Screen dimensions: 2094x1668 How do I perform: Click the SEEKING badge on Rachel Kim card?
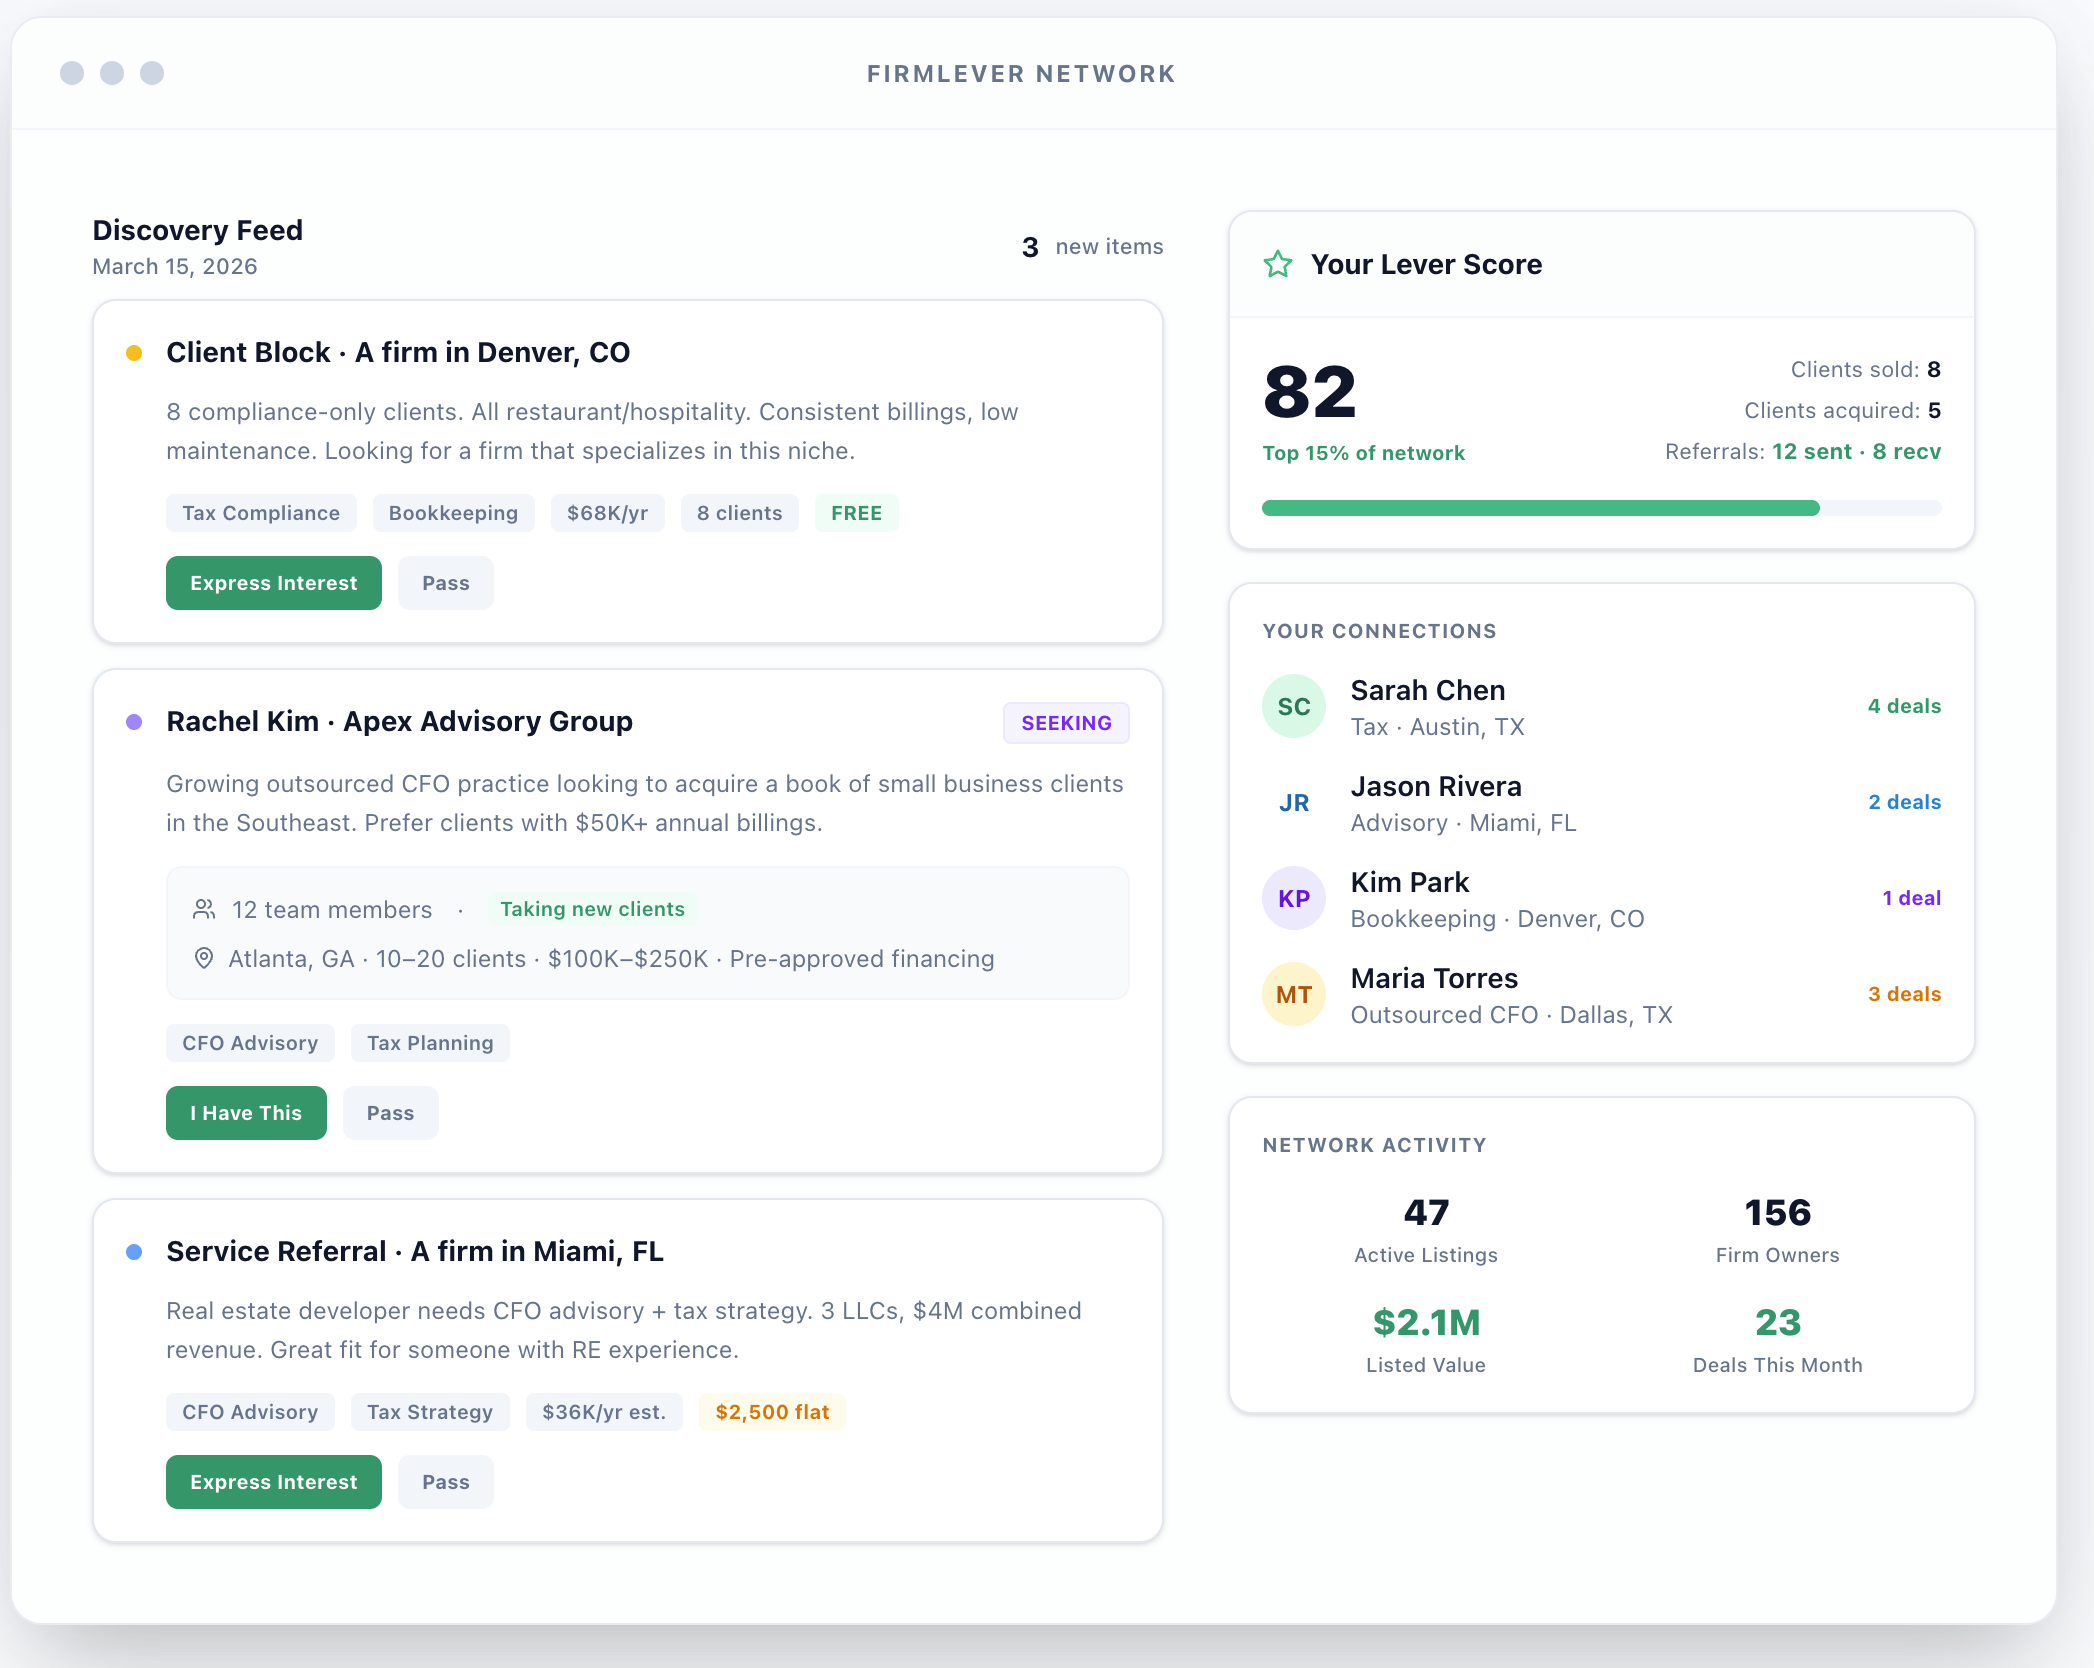point(1066,723)
